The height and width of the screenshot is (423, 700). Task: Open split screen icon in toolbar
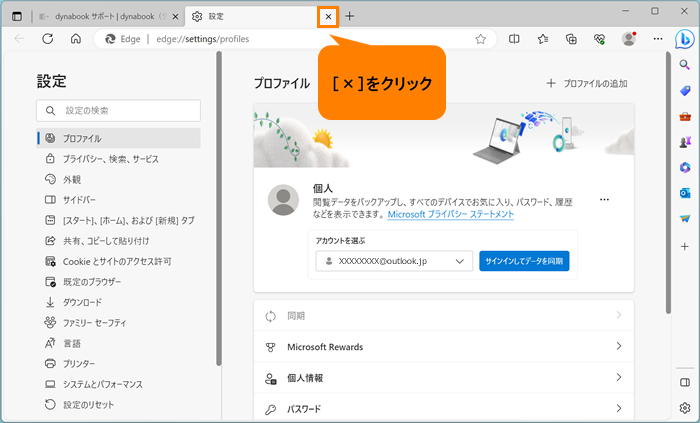(514, 39)
